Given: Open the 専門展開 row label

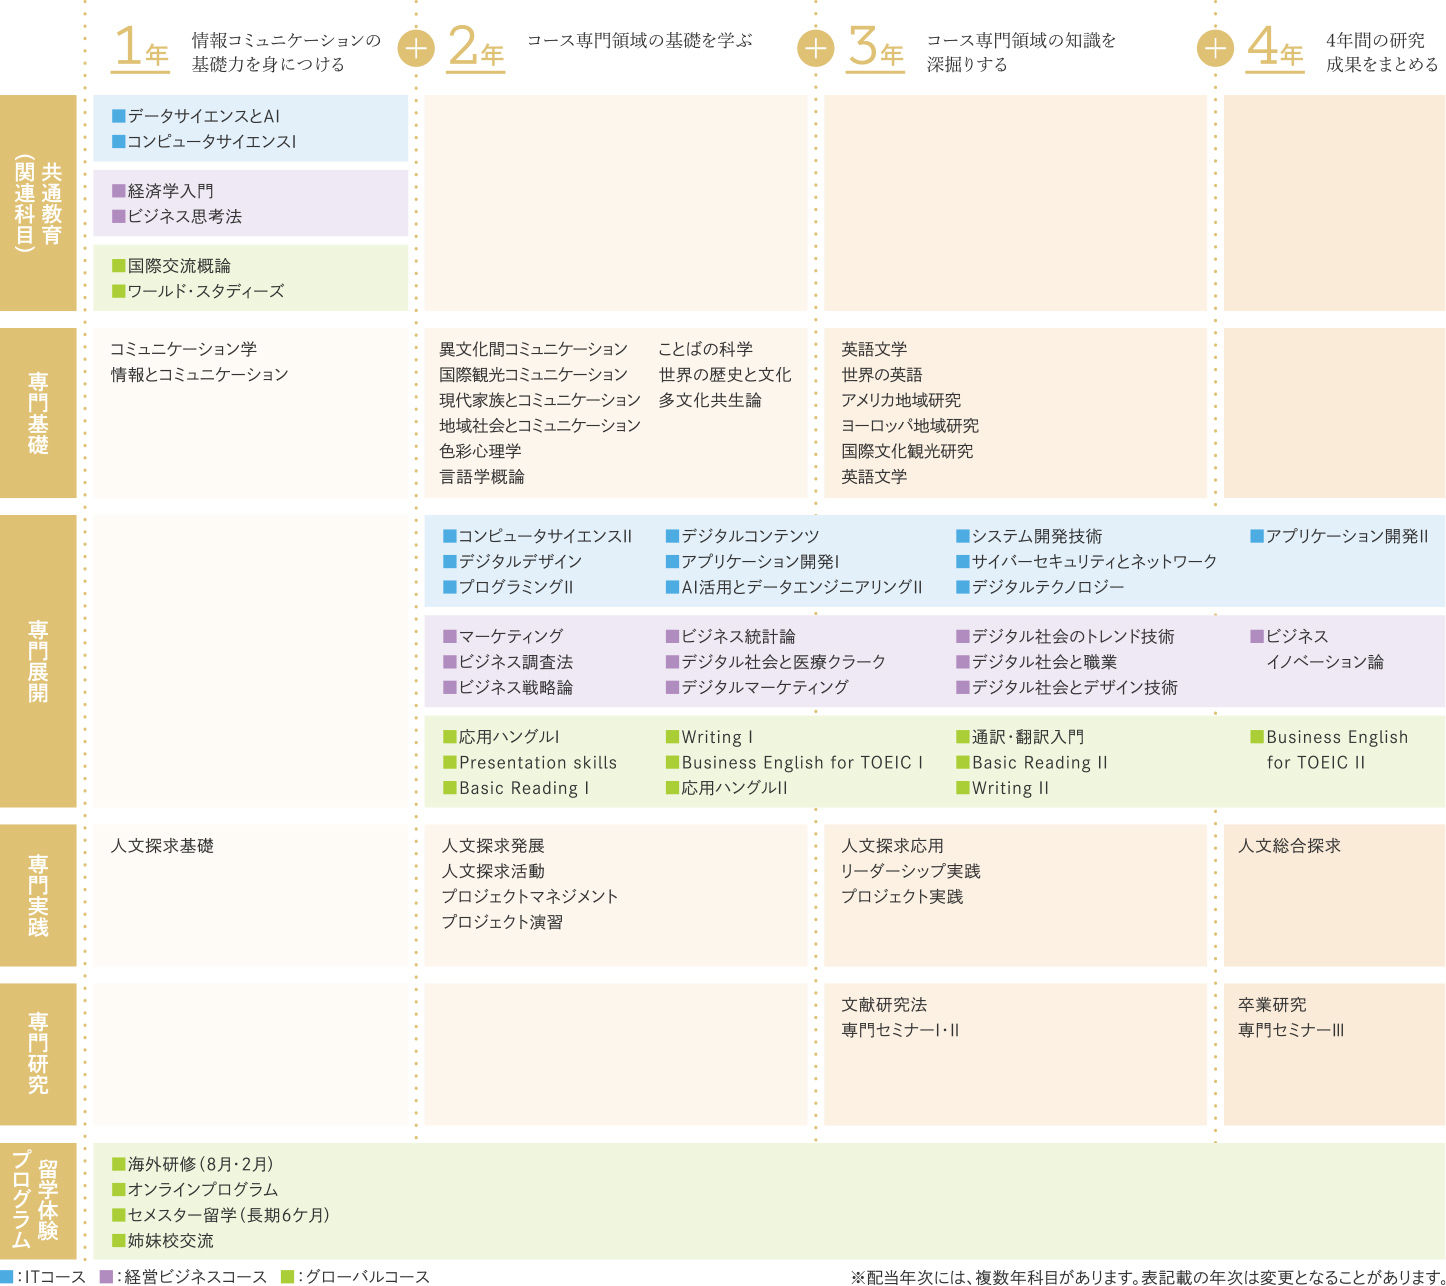Looking at the screenshot, I should pos(38,661).
